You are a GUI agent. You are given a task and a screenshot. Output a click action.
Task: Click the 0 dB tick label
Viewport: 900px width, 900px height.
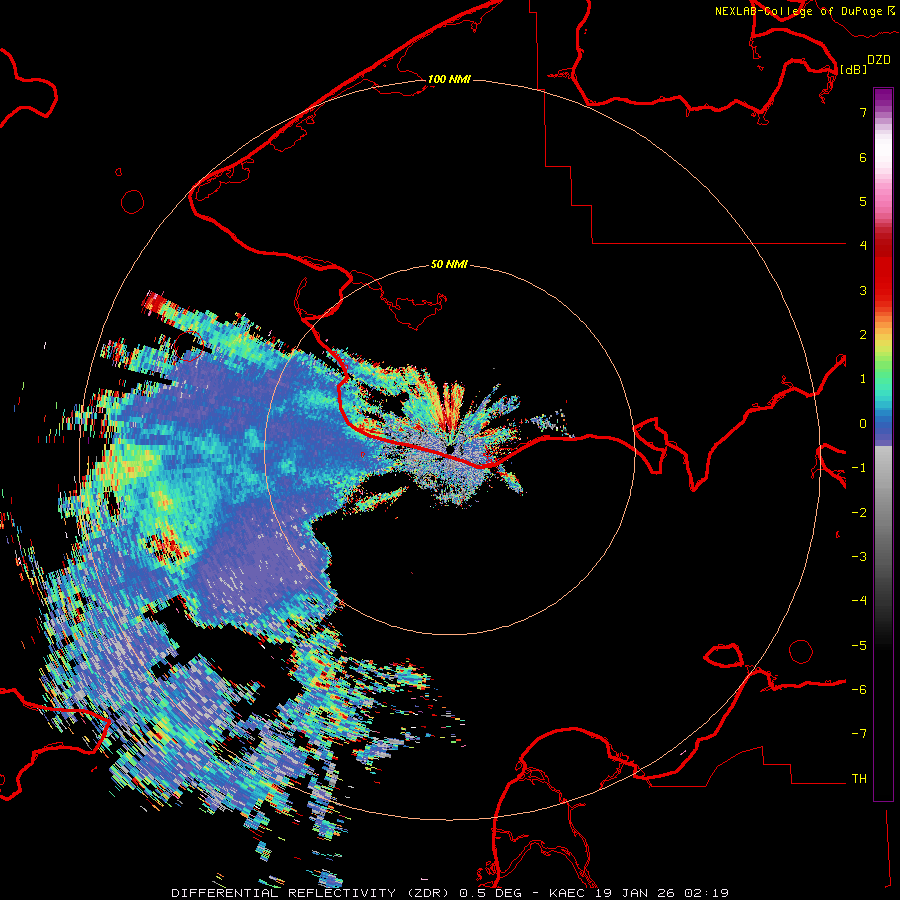pos(863,424)
